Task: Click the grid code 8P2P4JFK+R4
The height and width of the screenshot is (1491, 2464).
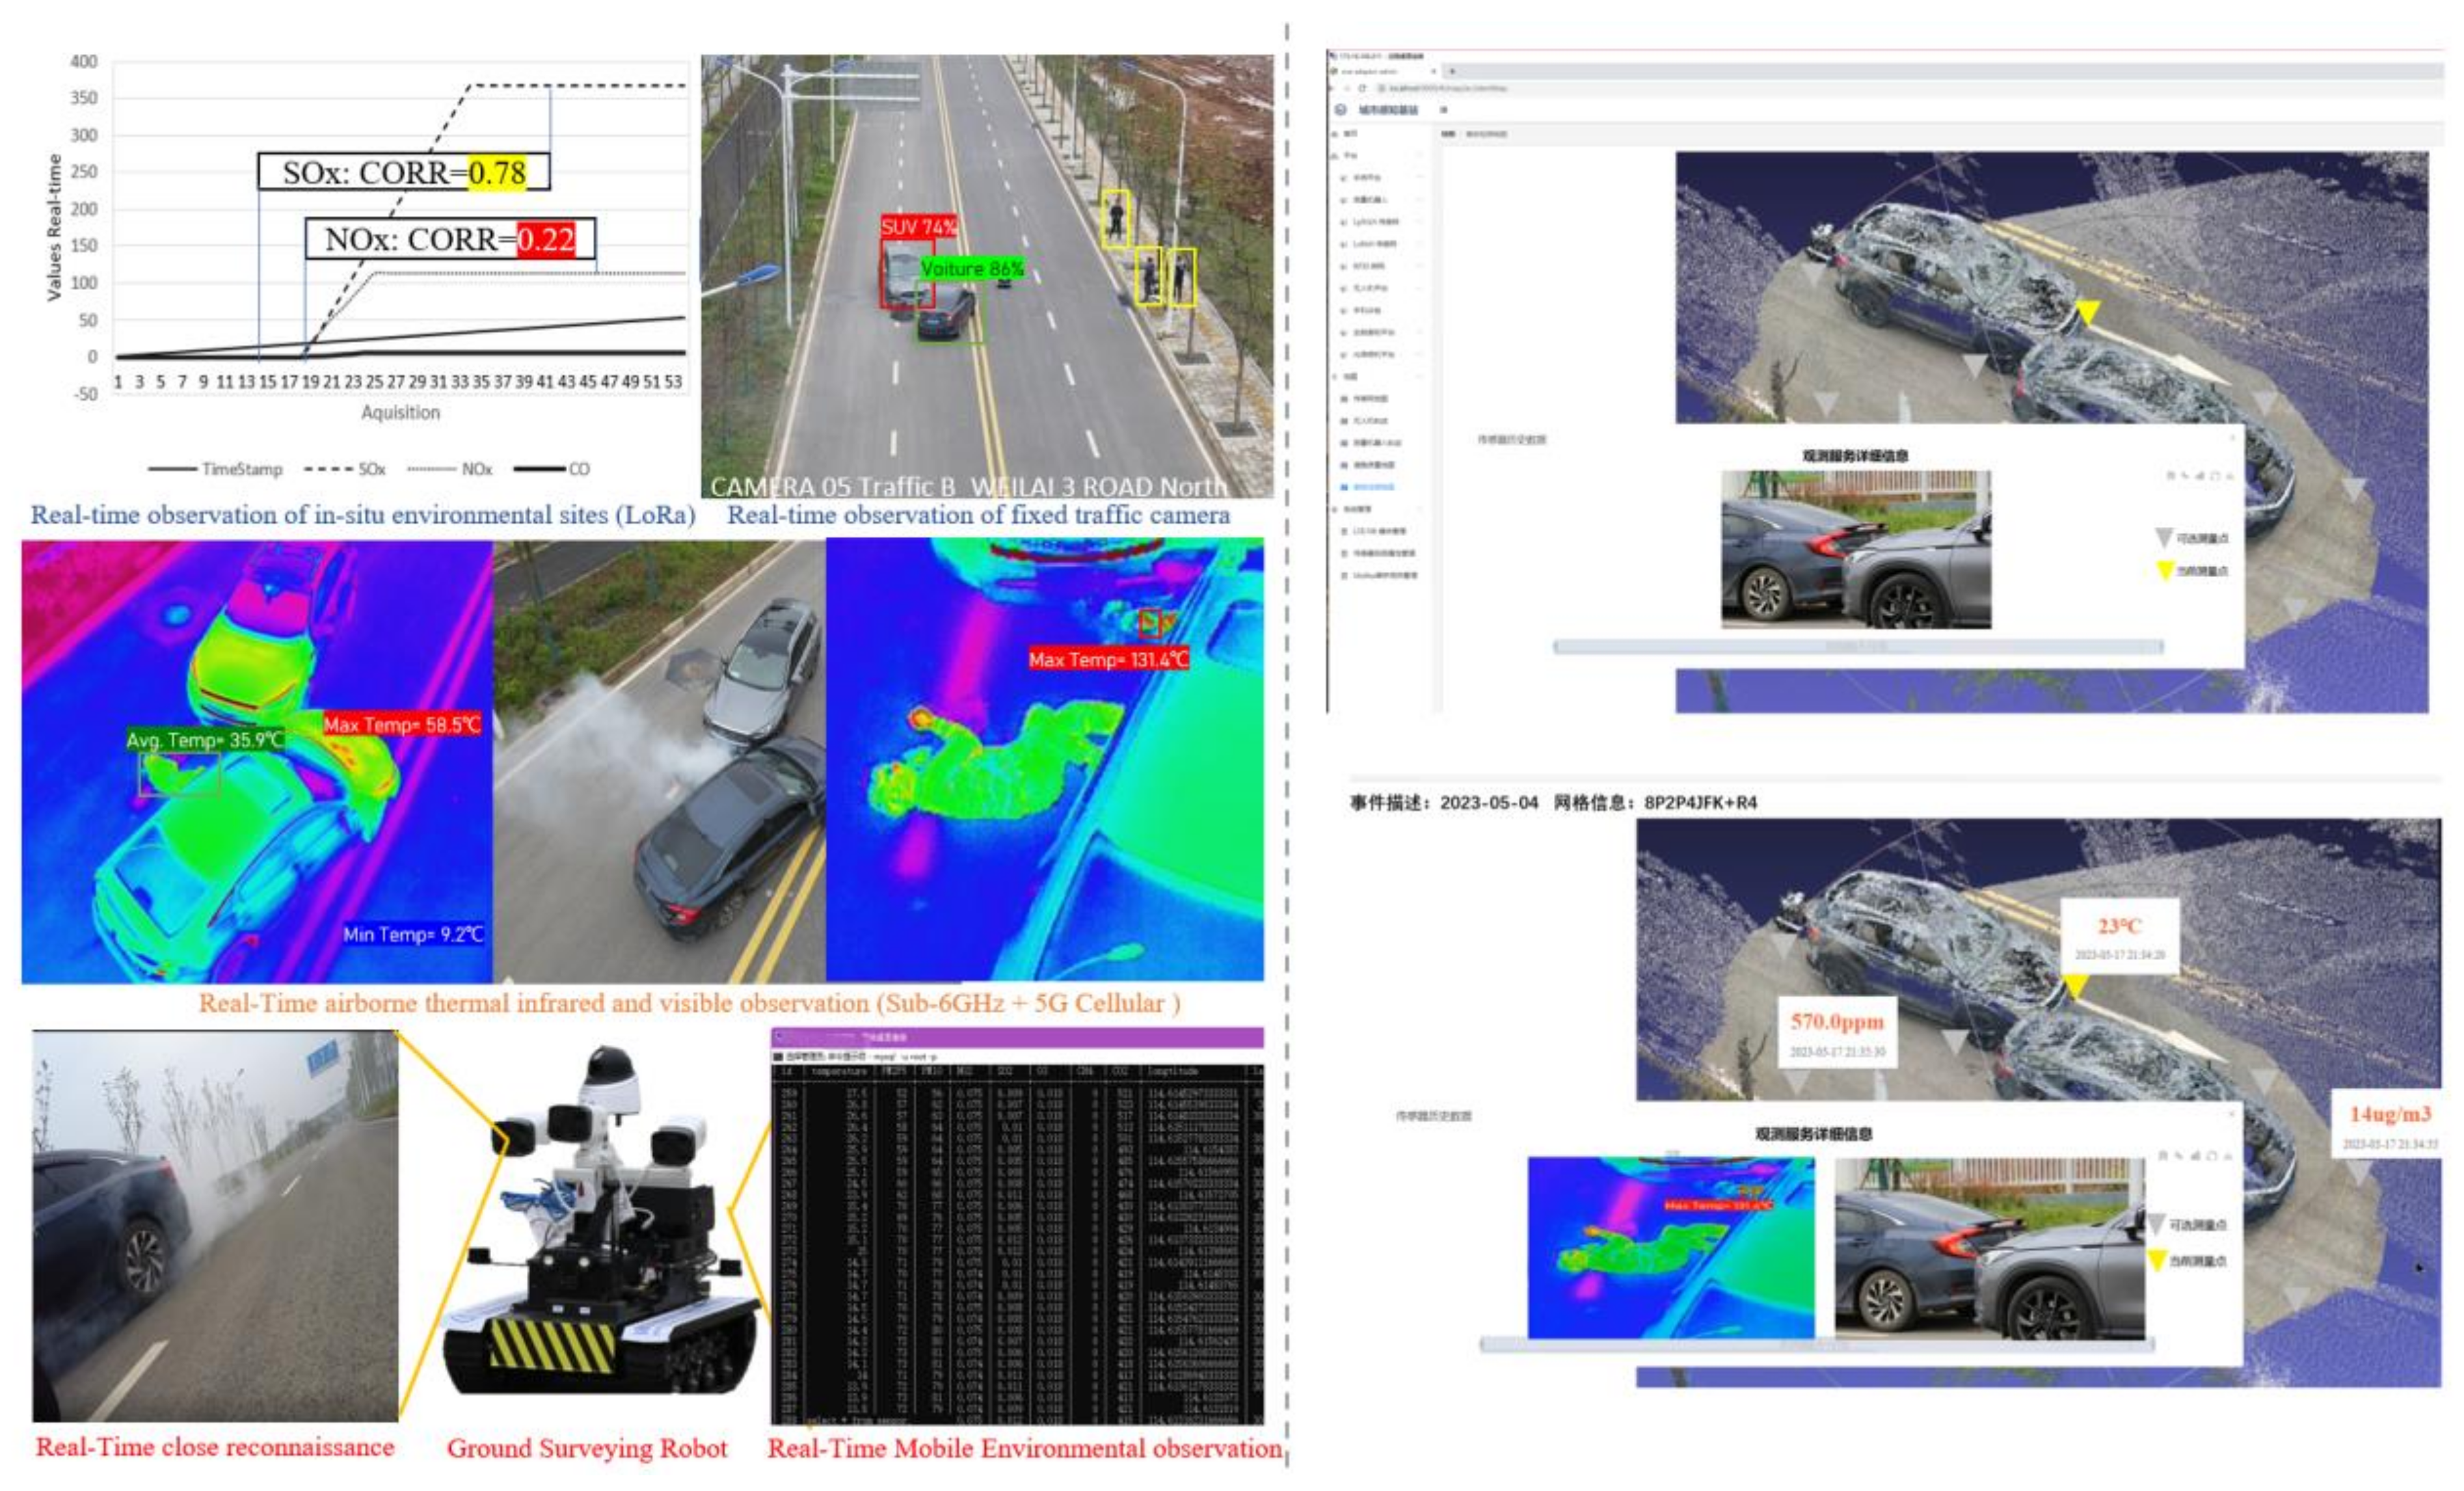Action: point(1700,802)
